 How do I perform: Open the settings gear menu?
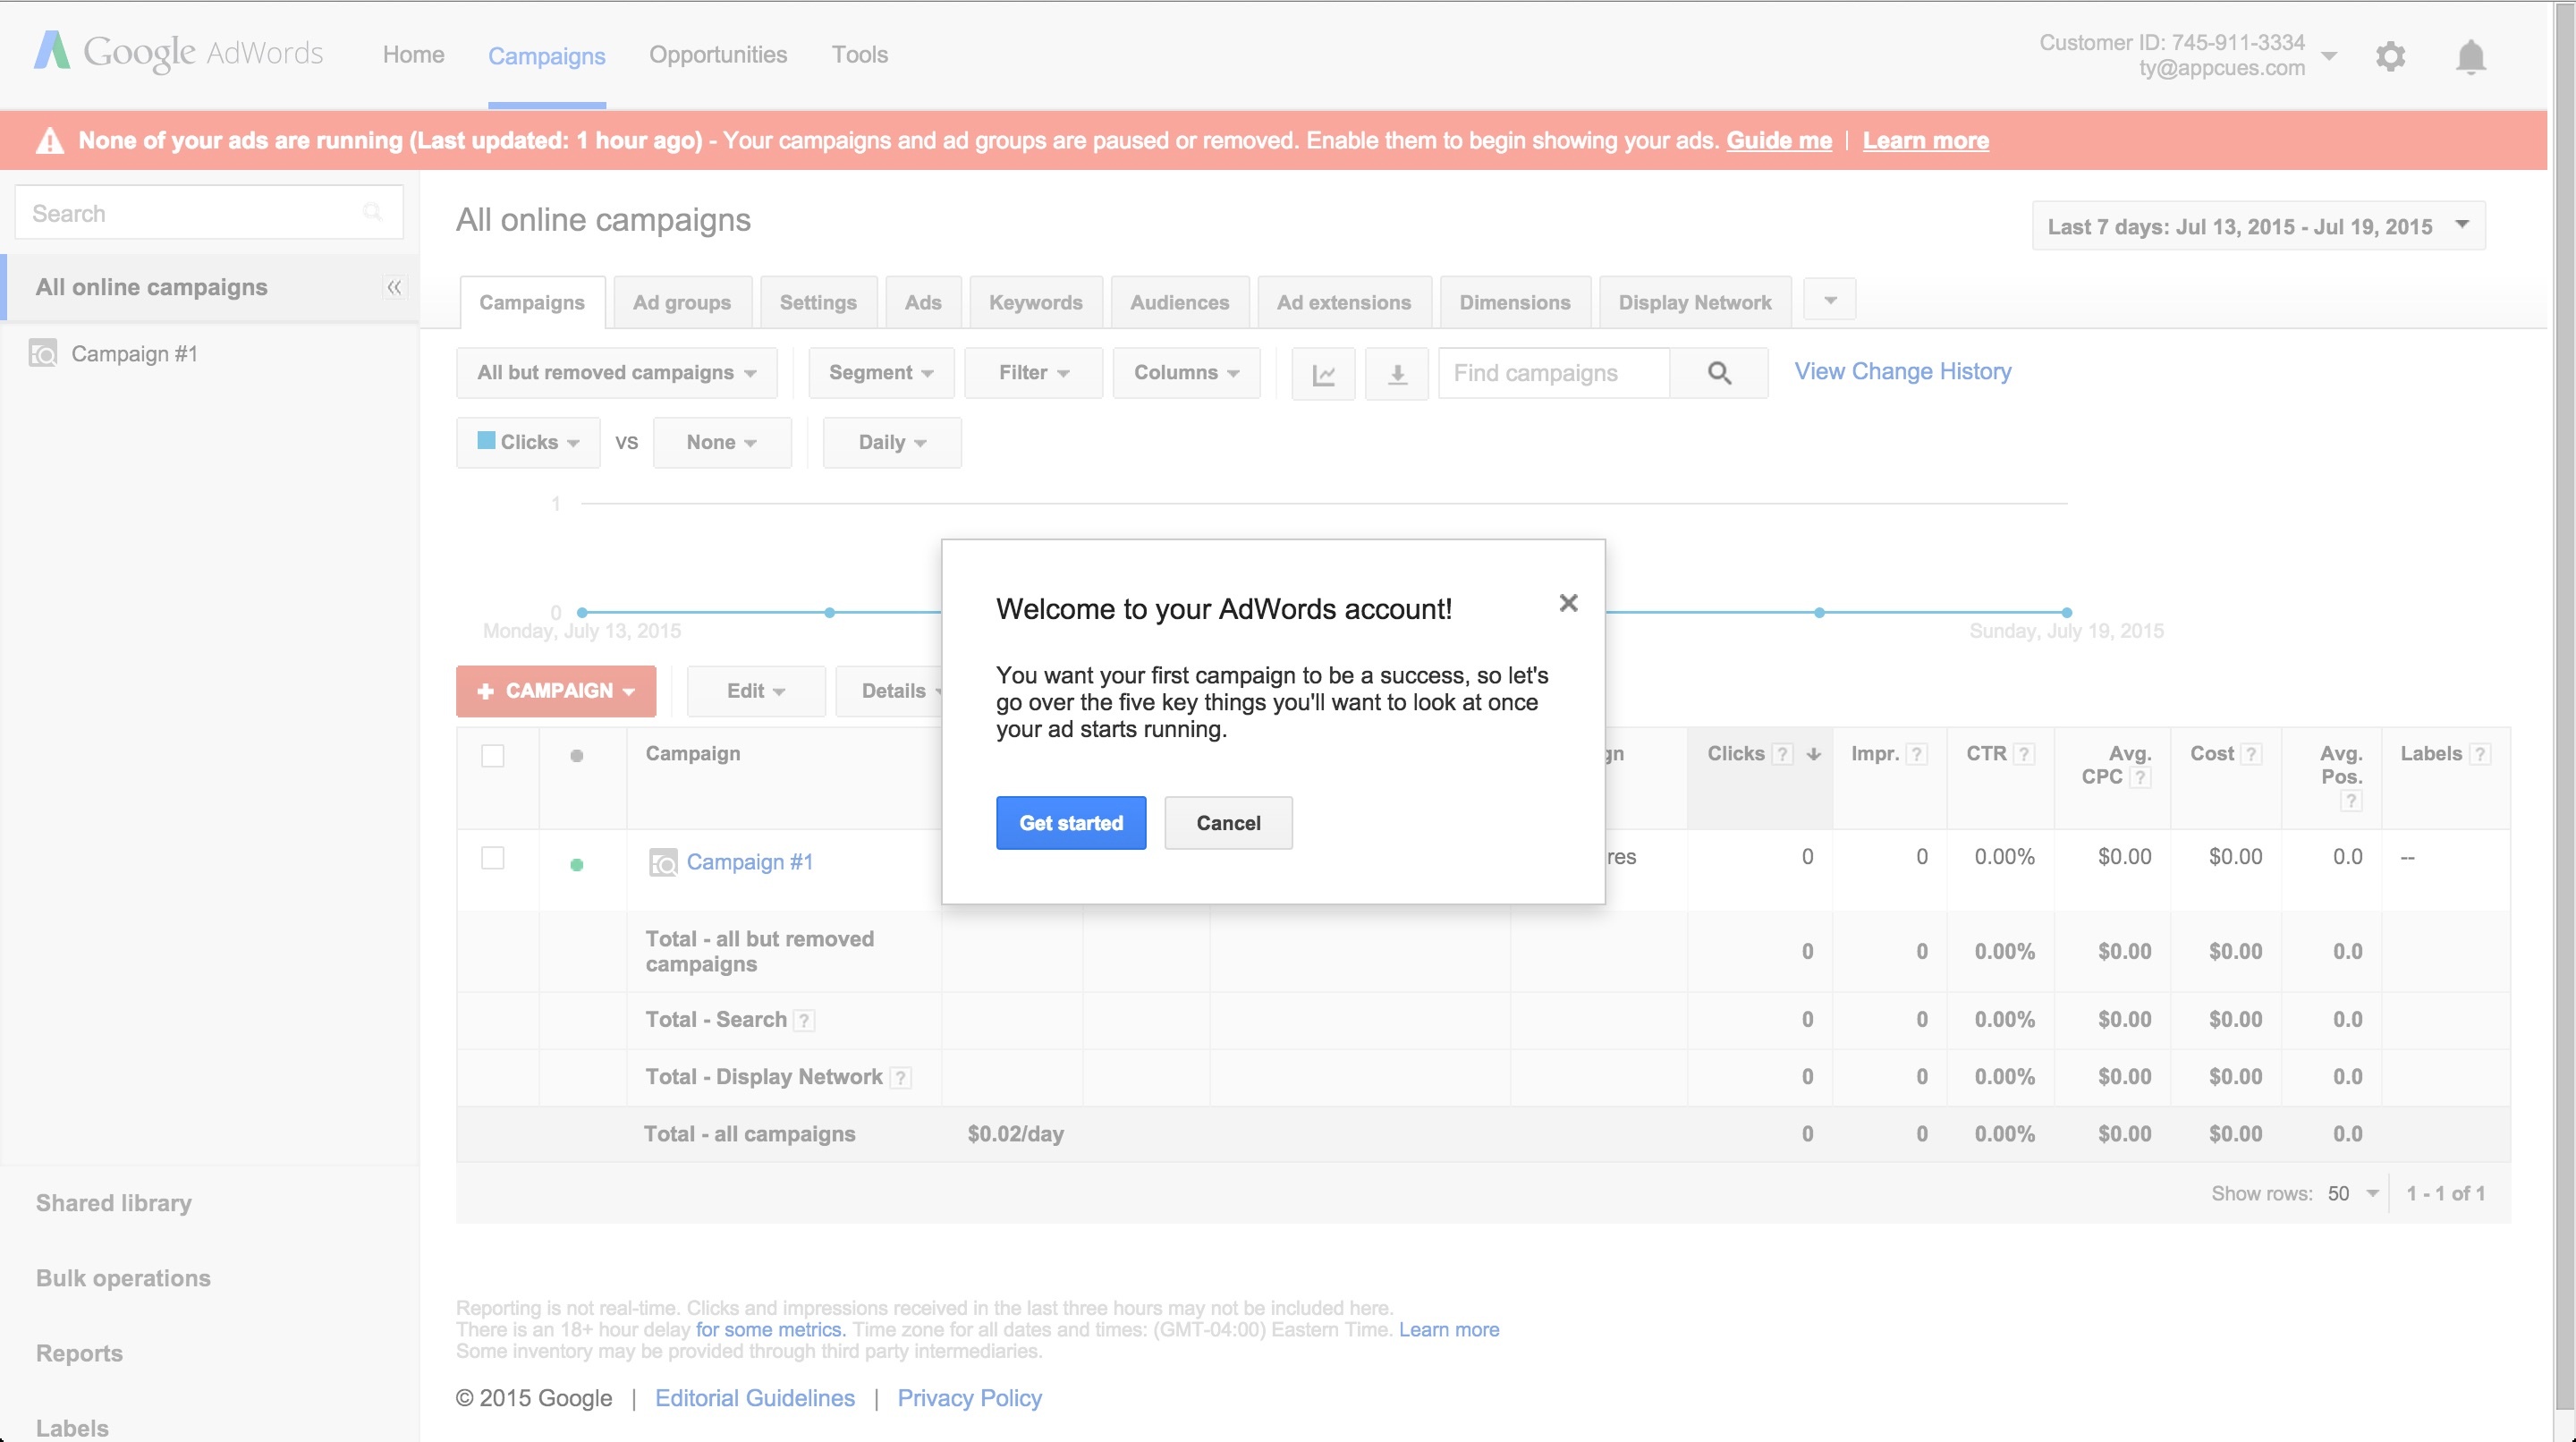2390,56
